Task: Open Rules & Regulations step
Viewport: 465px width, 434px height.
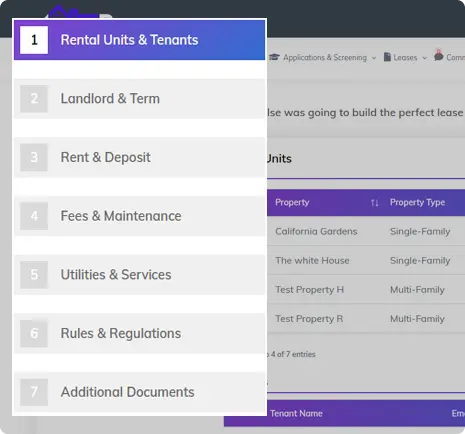Action: (139, 333)
